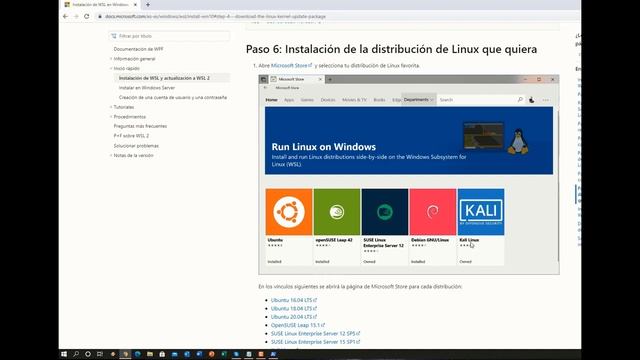
Task: Click the 'Departments' dropdown in the Store screenshot
Action: [x=419, y=100]
